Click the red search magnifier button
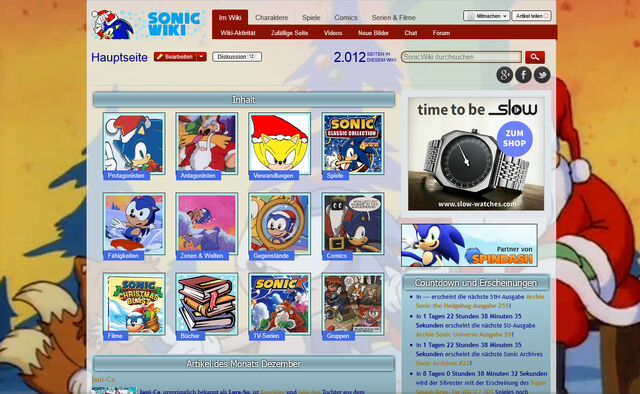640x394 pixels. [535, 57]
